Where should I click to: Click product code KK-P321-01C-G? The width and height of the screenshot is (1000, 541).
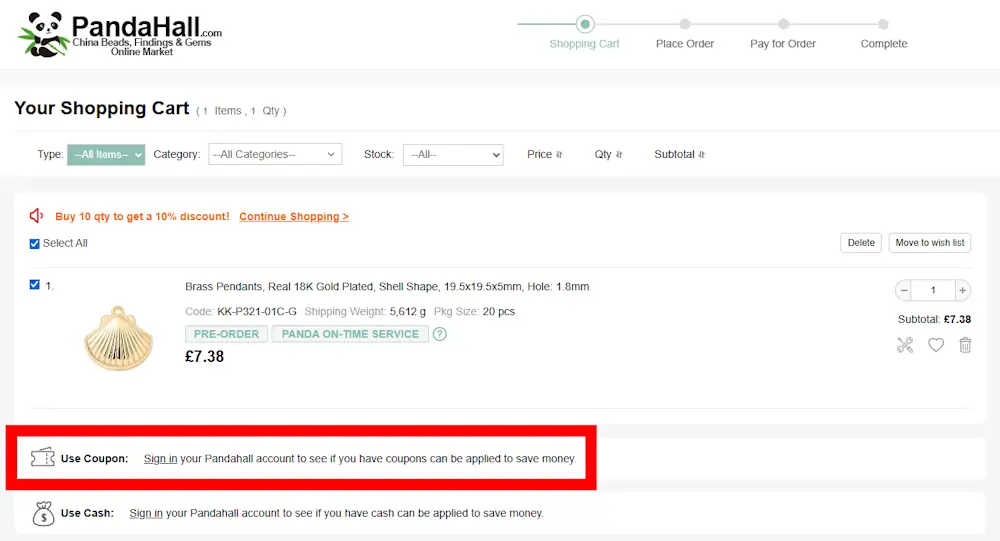coord(256,311)
